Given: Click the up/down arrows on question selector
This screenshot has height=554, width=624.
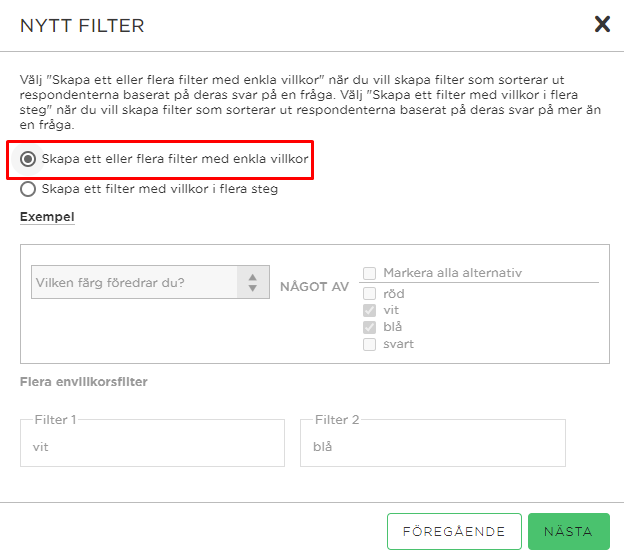Looking at the screenshot, I should pyautogui.click(x=253, y=282).
